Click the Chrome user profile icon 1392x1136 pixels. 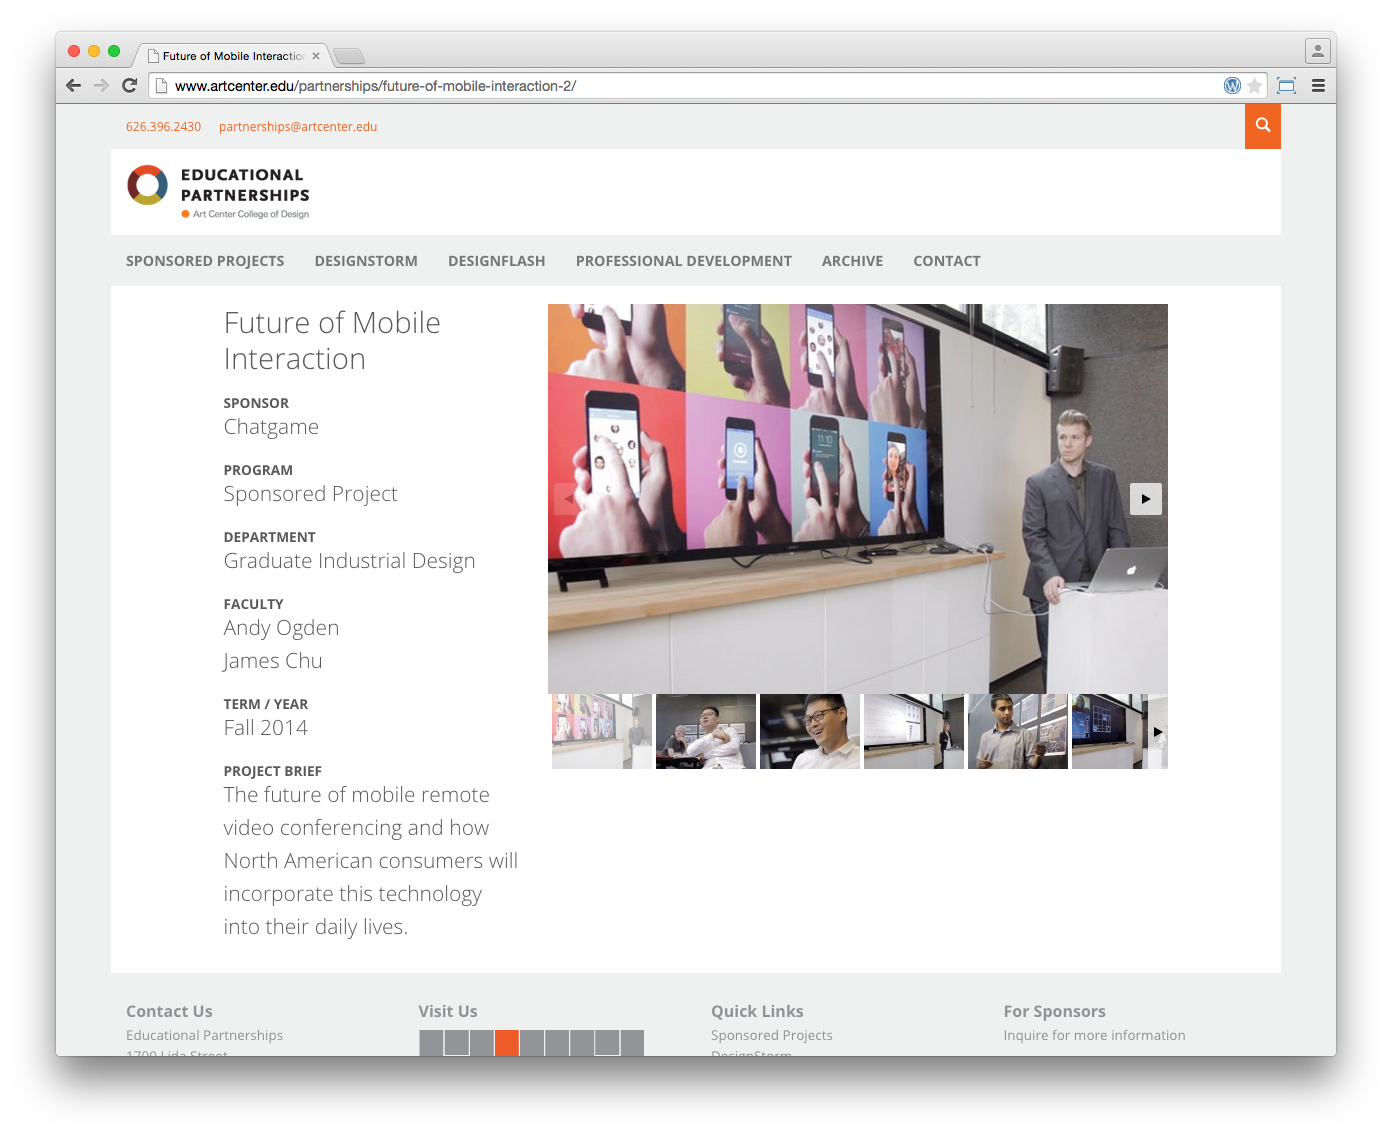click(x=1318, y=50)
